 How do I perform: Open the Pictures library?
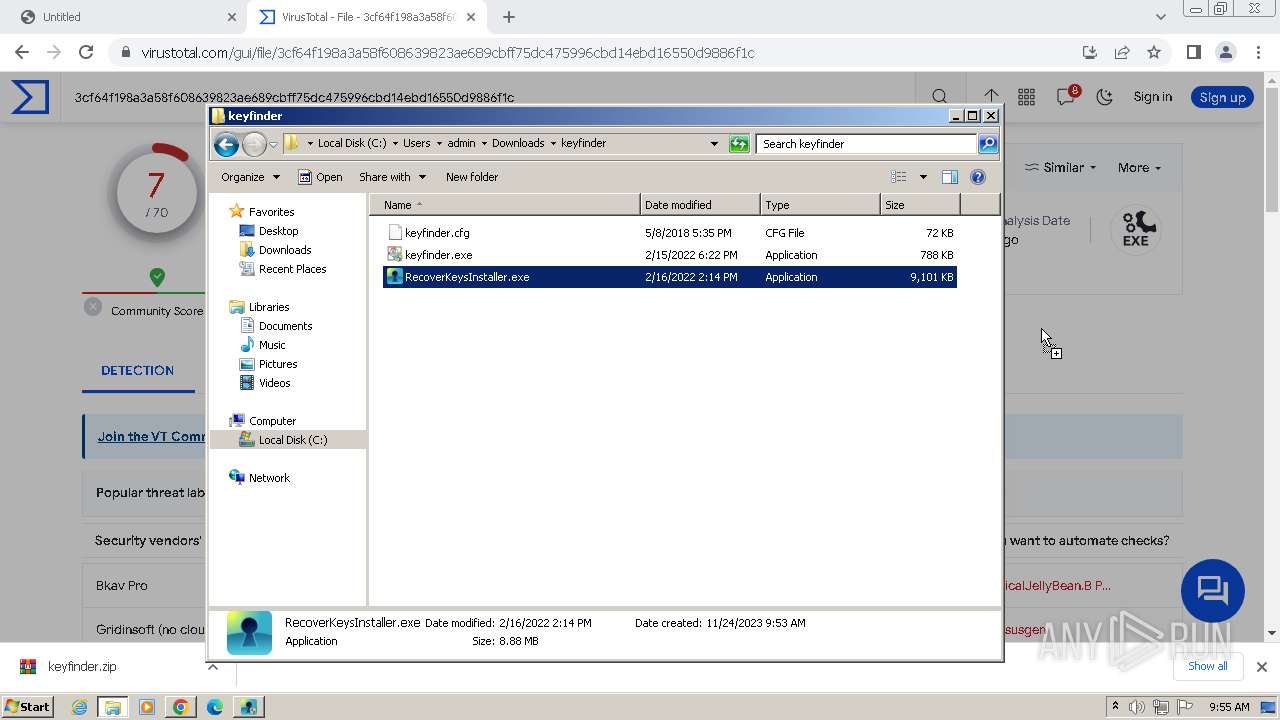[278, 364]
